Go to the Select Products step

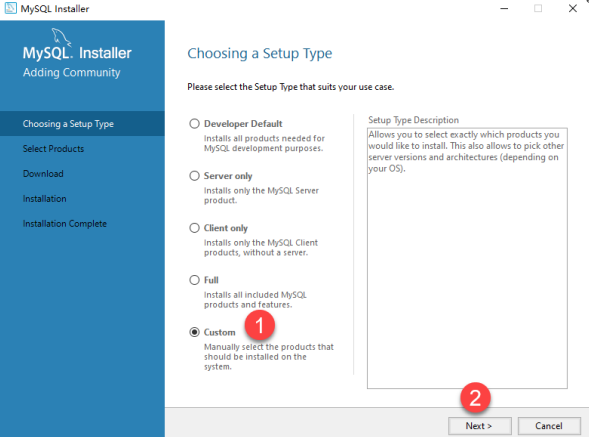click(53, 149)
